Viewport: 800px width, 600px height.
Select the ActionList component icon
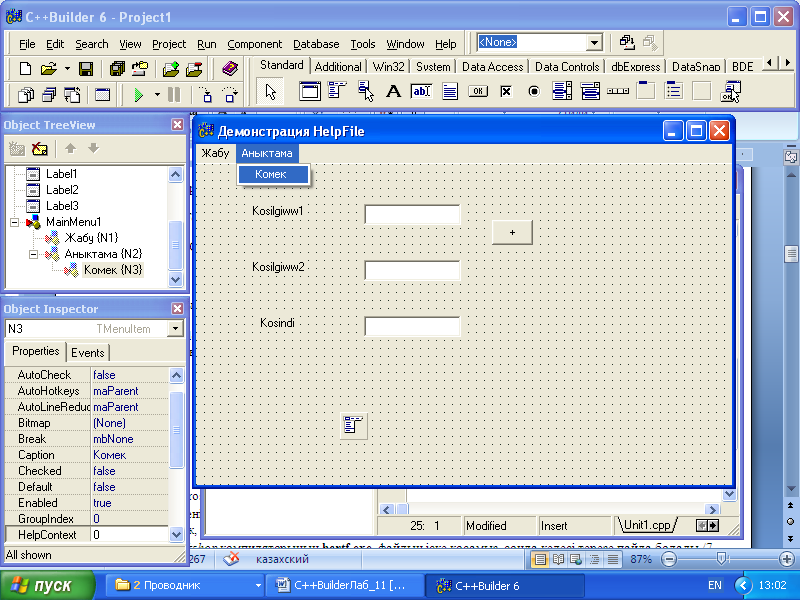[x=730, y=91]
